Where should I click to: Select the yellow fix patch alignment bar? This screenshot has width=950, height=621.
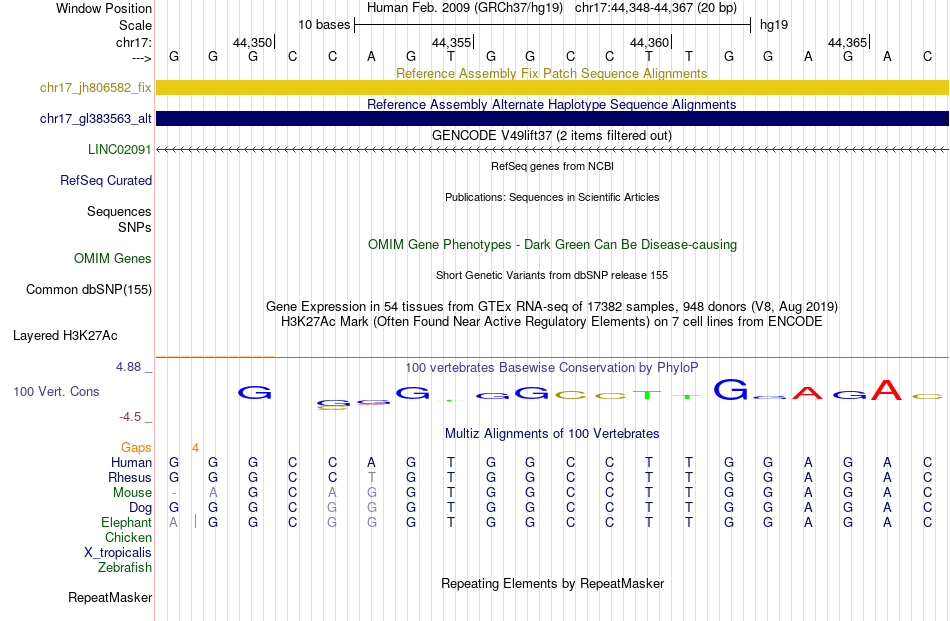(x=552, y=87)
